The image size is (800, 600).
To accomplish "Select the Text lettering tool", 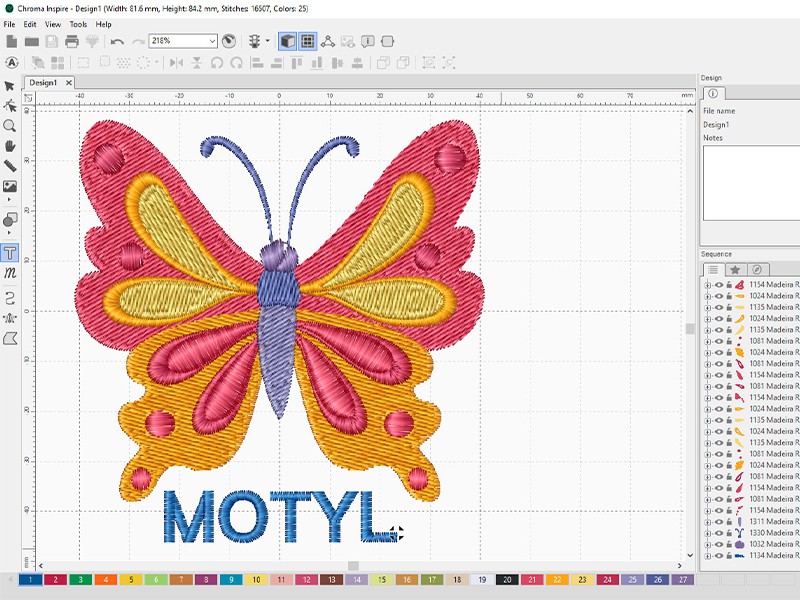I will (x=10, y=252).
